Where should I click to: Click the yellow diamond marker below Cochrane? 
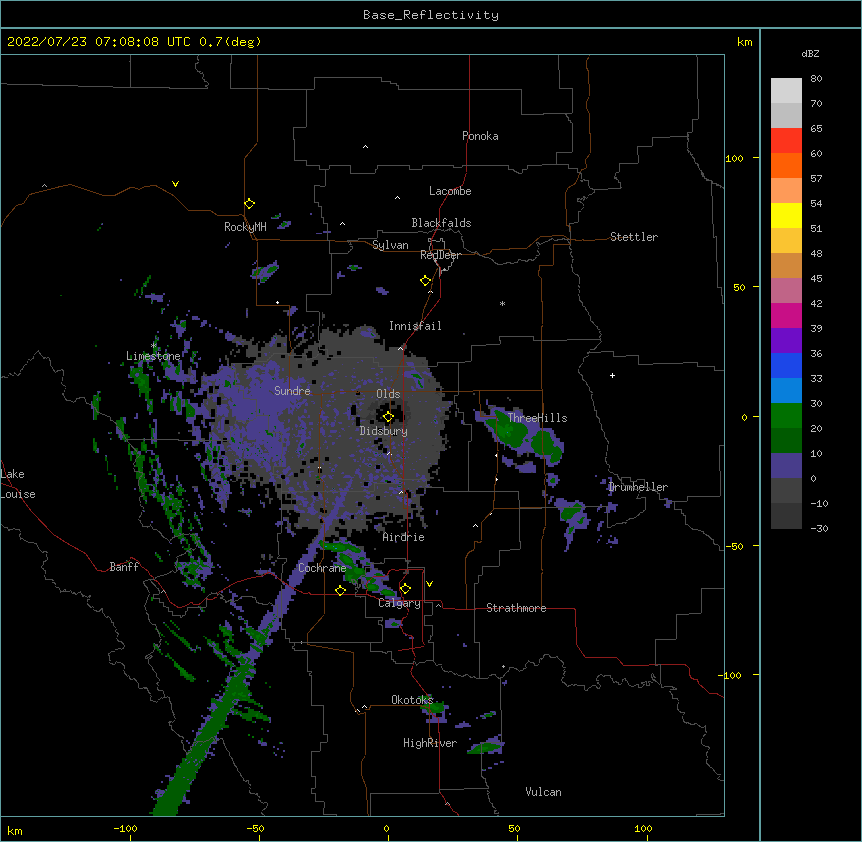point(340,590)
